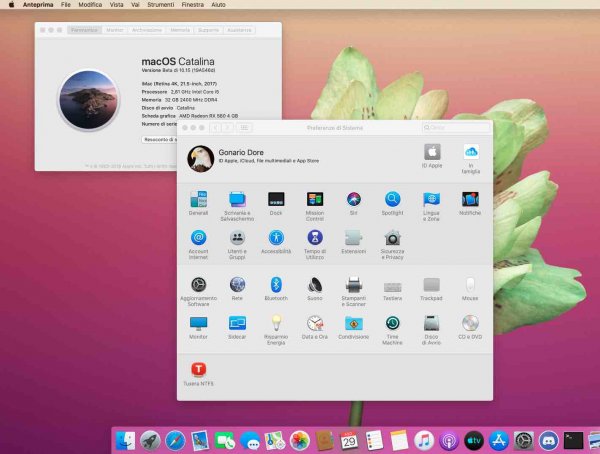Go forward in Preferenze di Sistema toolbar

tap(227, 127)
